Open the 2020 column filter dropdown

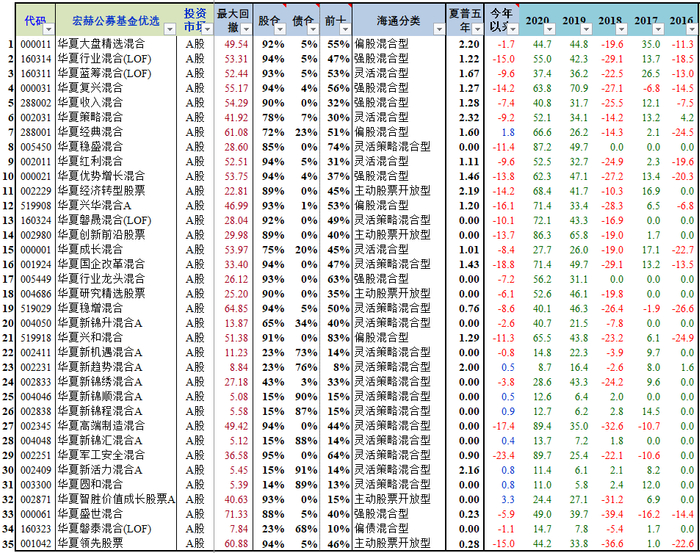550,29
